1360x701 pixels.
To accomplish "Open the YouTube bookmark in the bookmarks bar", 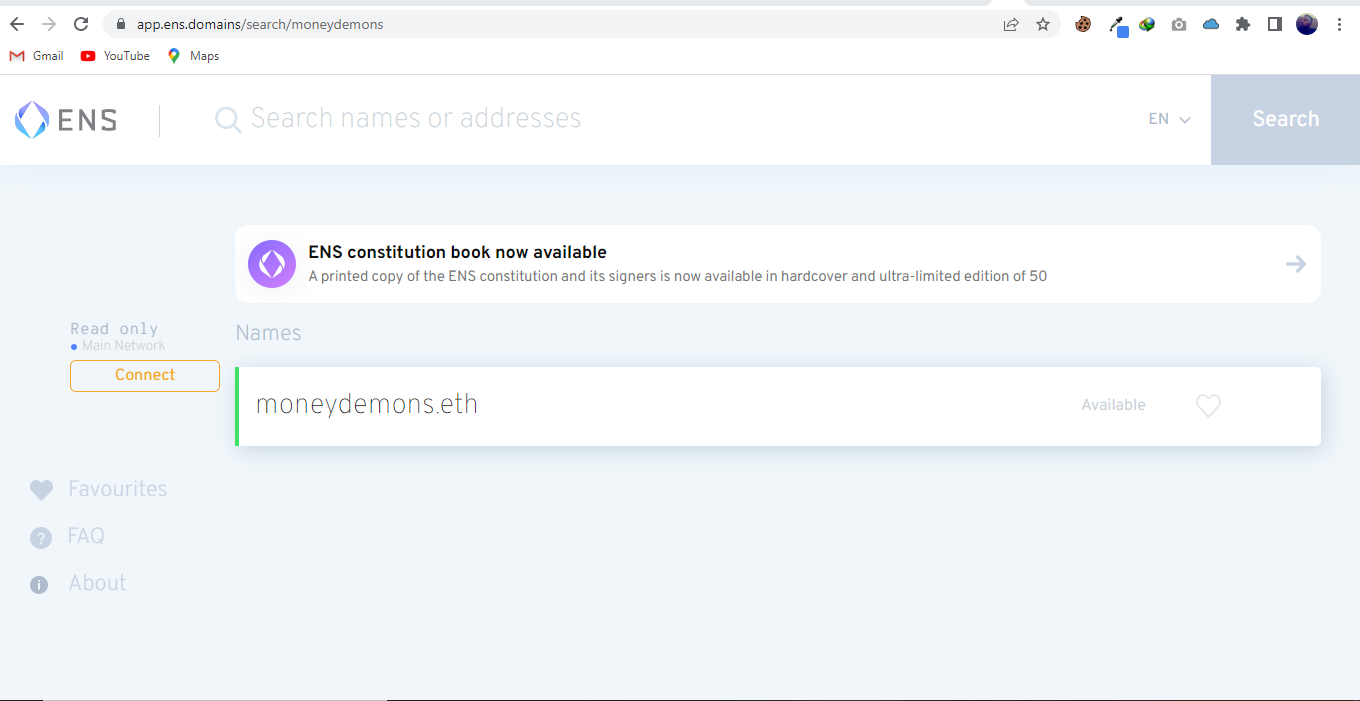I will (x=114, y=56).
